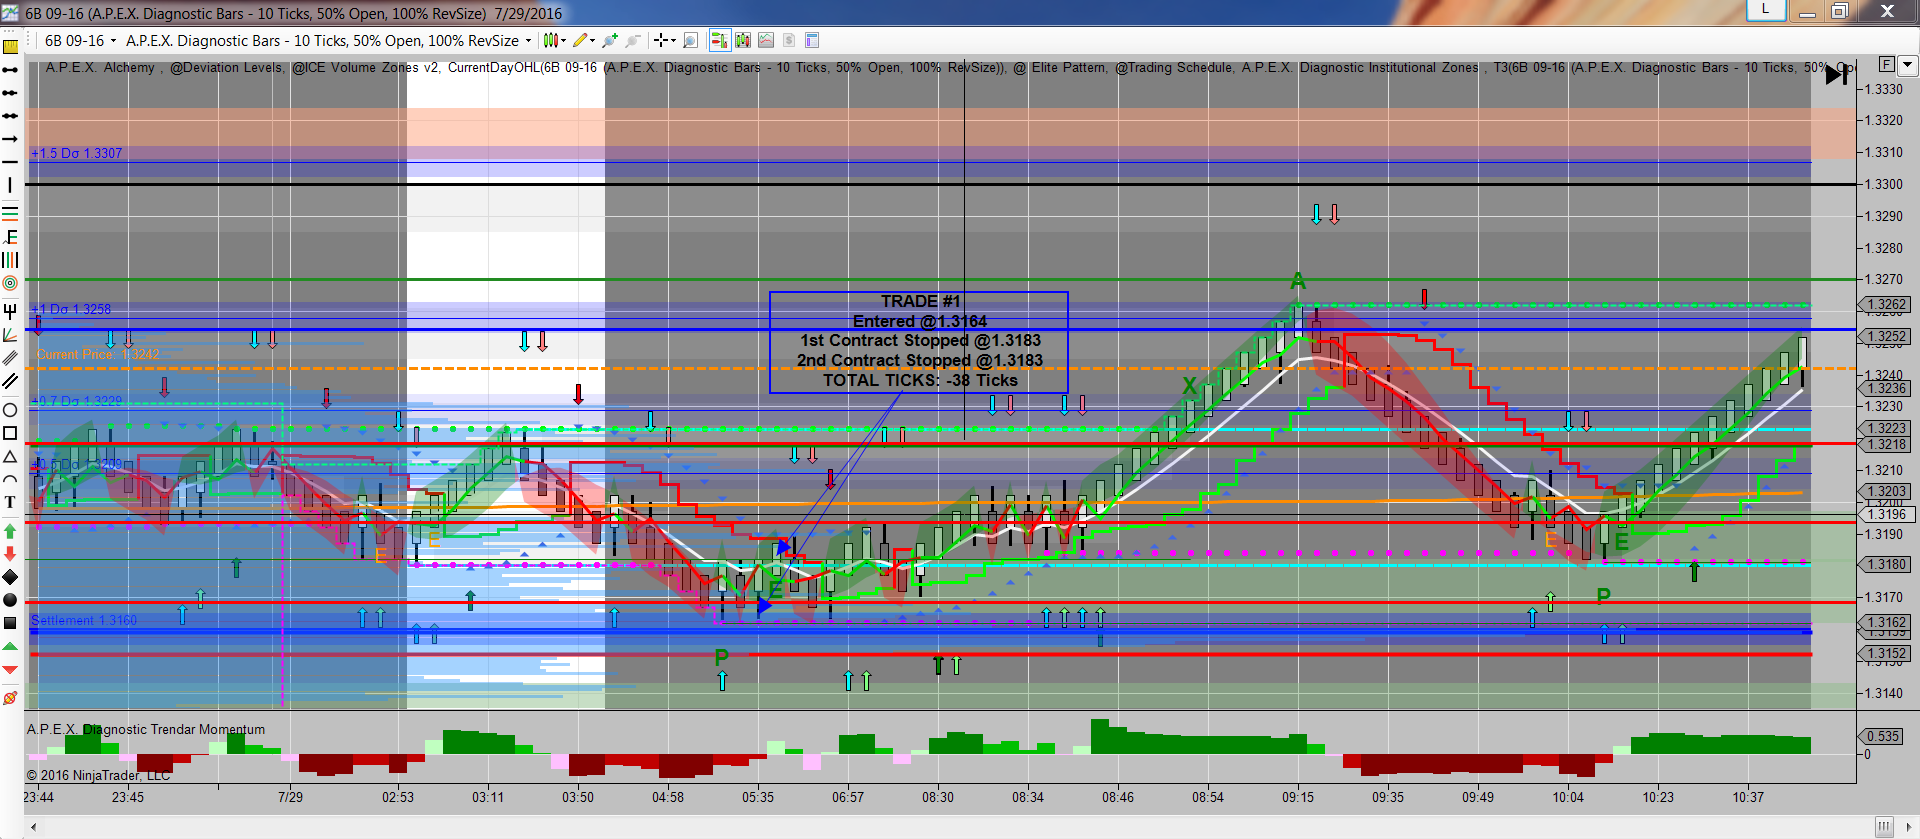Screen dimensions: 1920x839
Task: Select the text annotation tool
Action: (10, 502)
